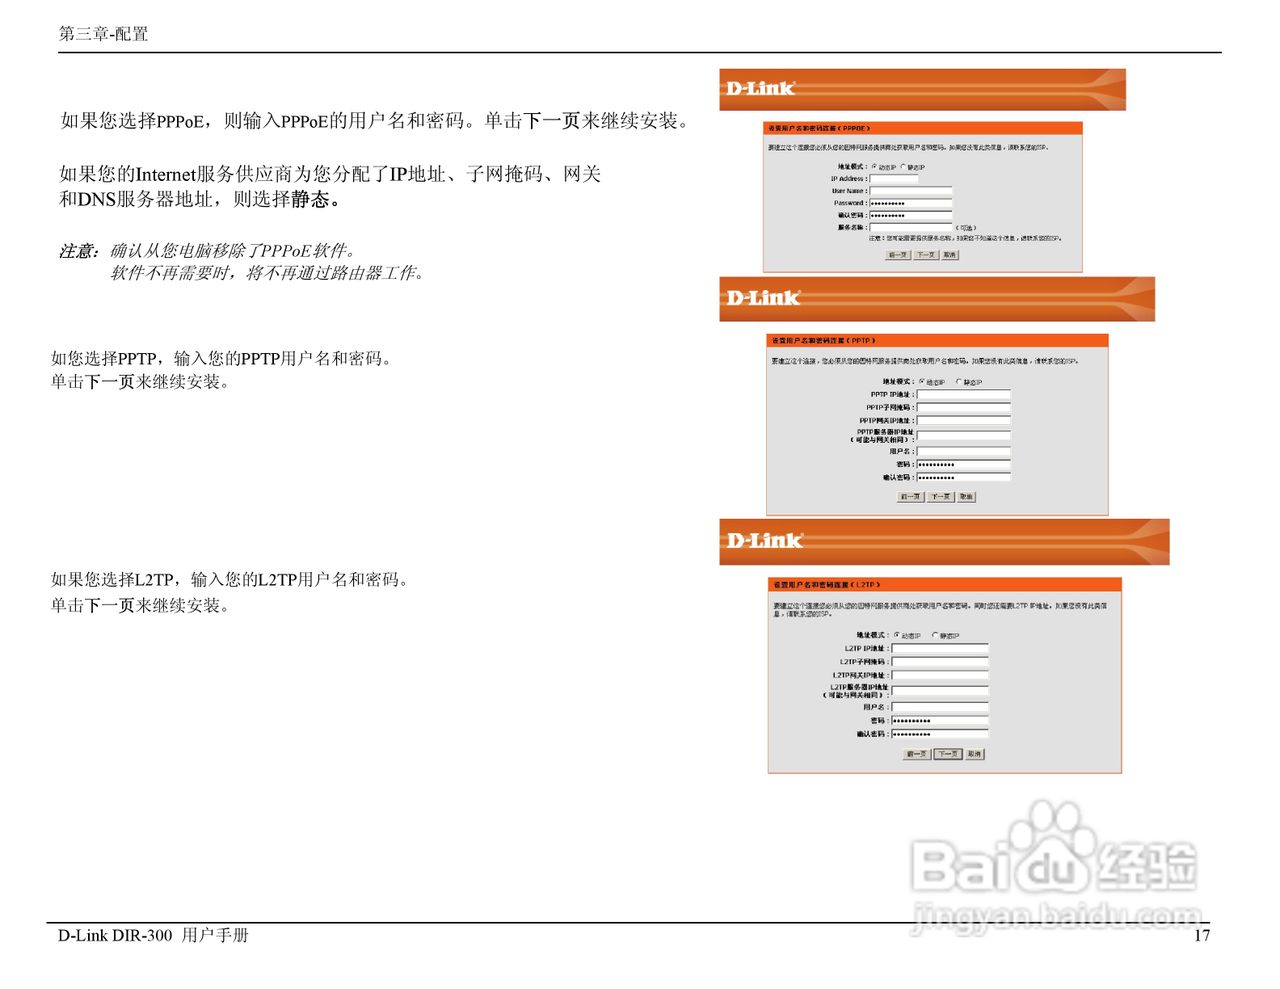Image resolution: width=1280 pixels, height=989 pixels.
Task: Click the paragraph beginning 如您选择PPTP
Action: 222,369
